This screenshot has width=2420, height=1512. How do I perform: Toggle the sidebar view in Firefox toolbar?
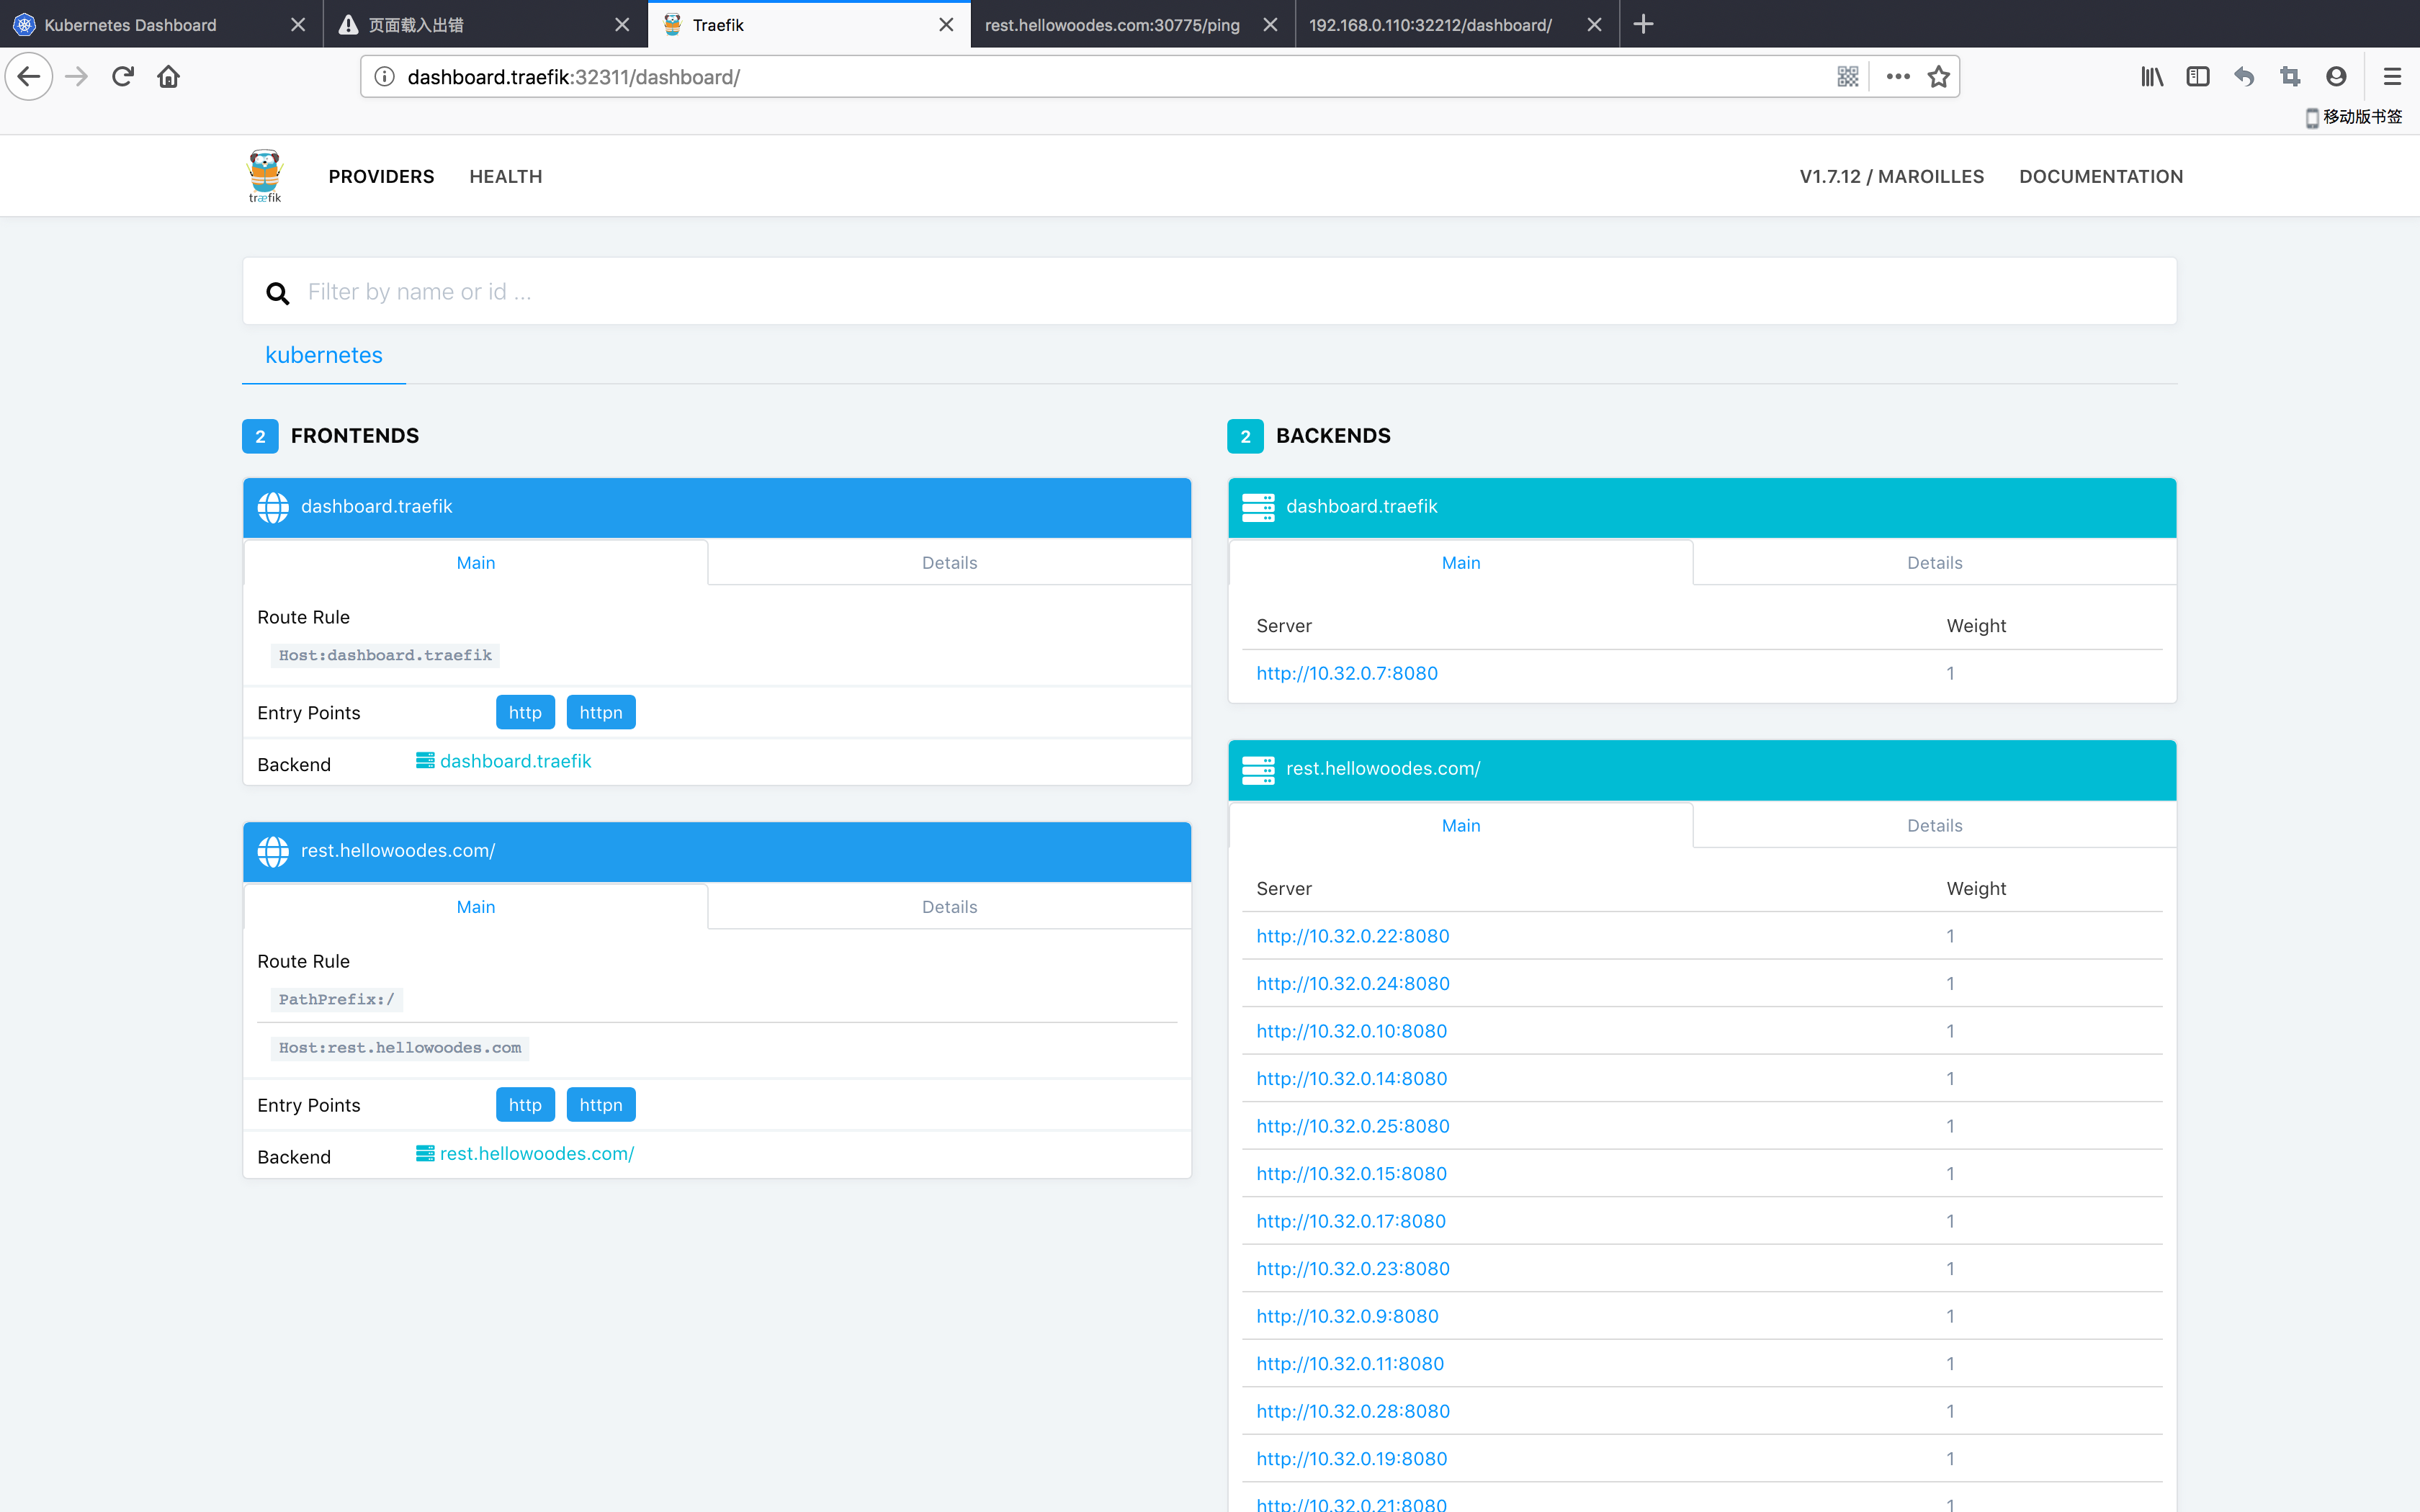[2197, 76]
